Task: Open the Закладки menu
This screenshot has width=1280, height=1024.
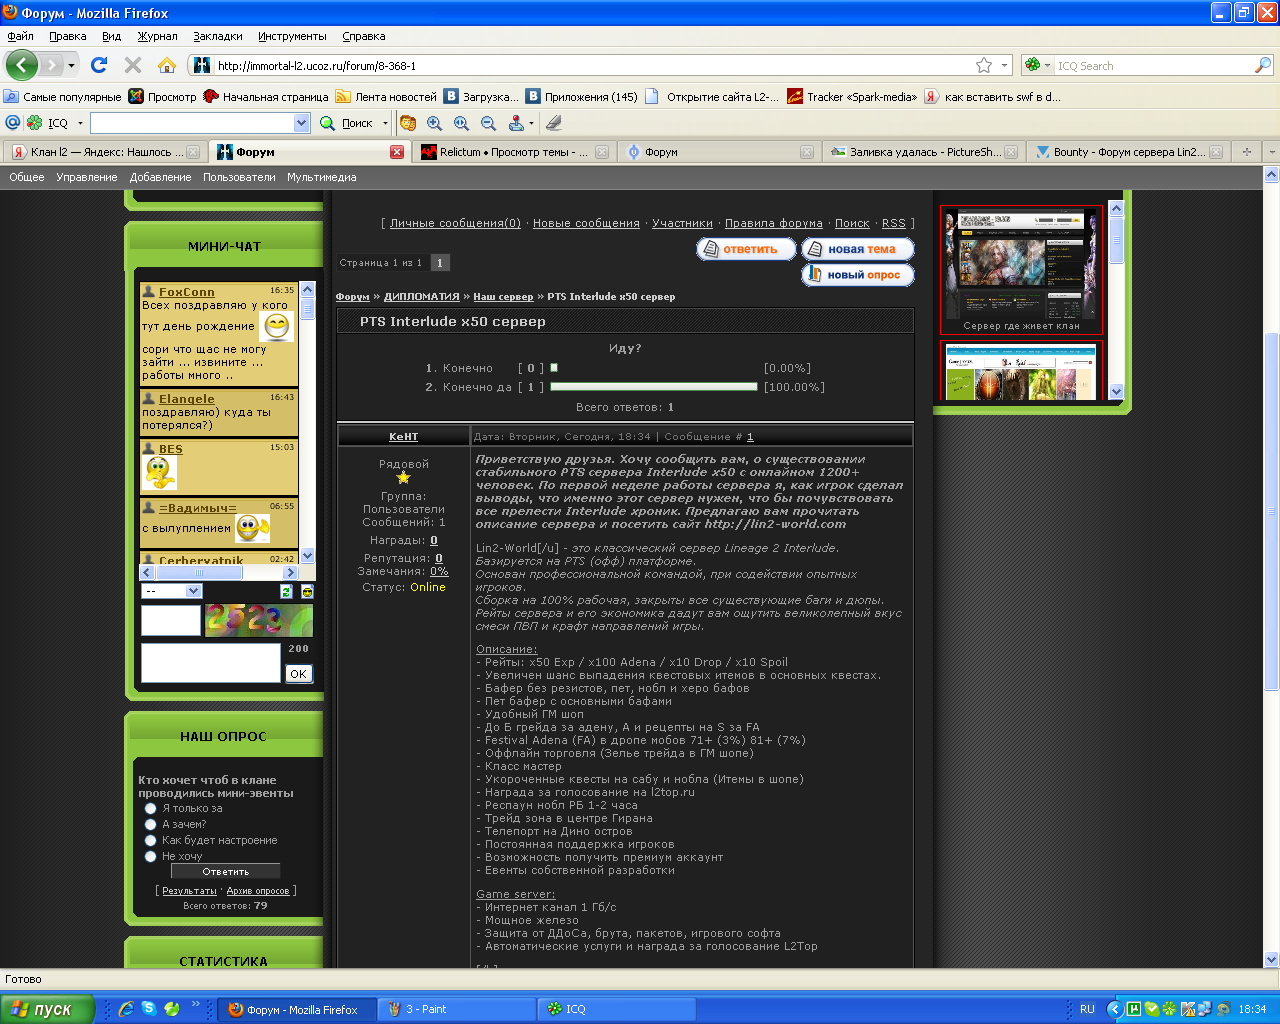Action: point(218,36)
